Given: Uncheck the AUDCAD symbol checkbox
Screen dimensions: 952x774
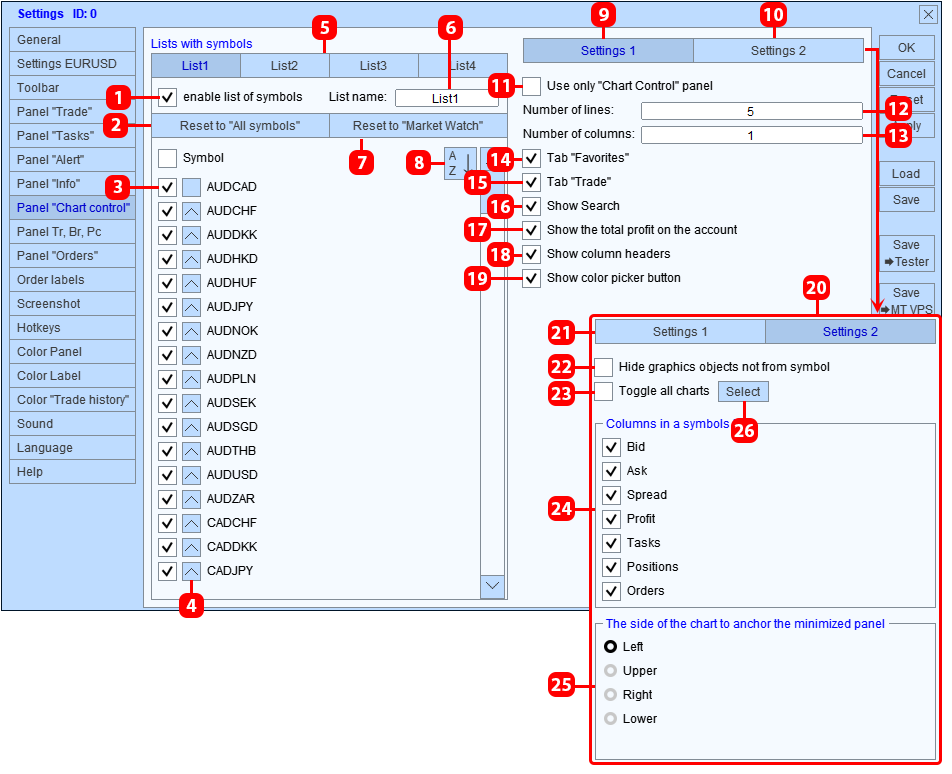Looking at the screenshot, I should click(x=168, y=187).
